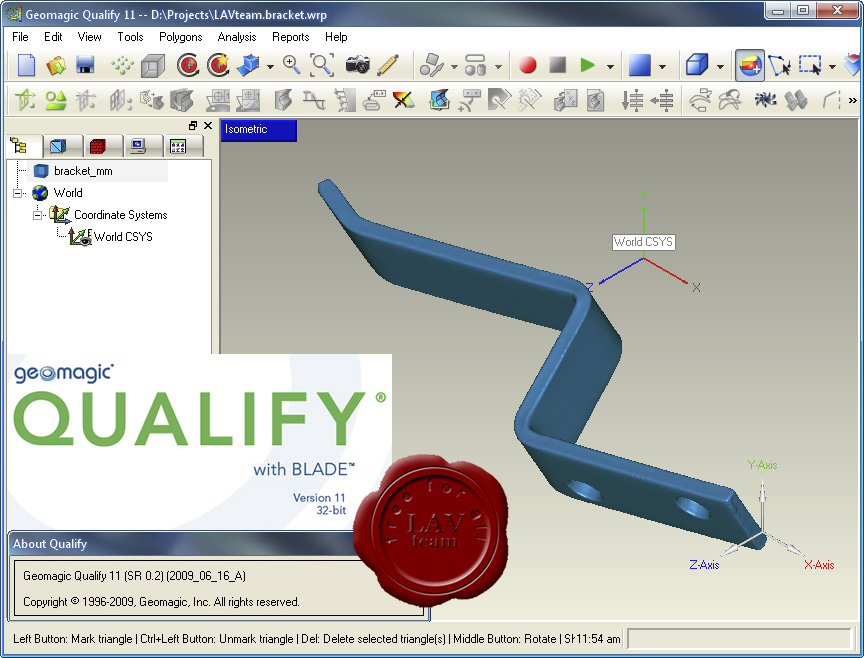Click the rectangle selection tool icon

[x=810, y=65]
